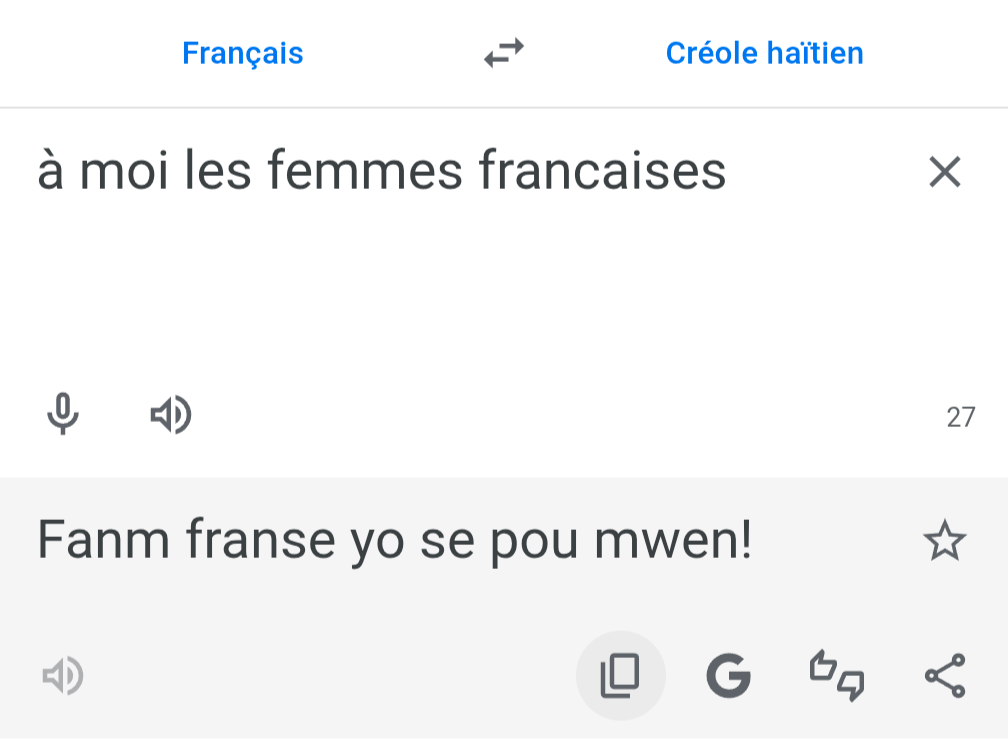
Task: Copy the translation to clipboard
Action: [620, 677]
